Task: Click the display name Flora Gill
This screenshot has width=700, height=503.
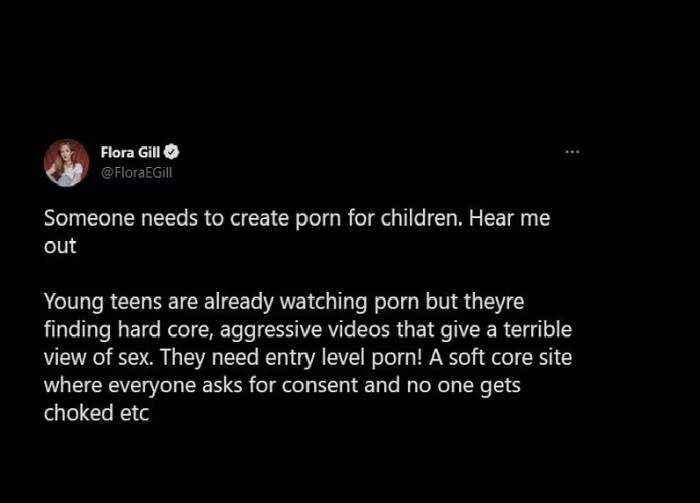Action: click(x=130, y=152)
